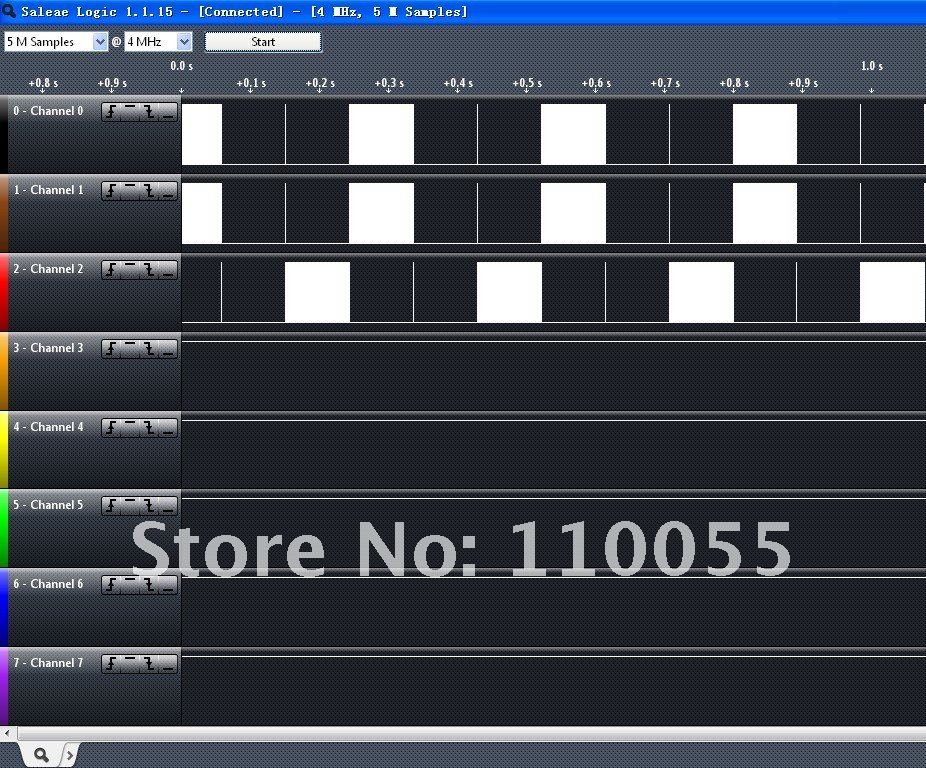The image size is (926, 768).
Task: Click the green color strip of Channel 5
Action: [4, 529]
